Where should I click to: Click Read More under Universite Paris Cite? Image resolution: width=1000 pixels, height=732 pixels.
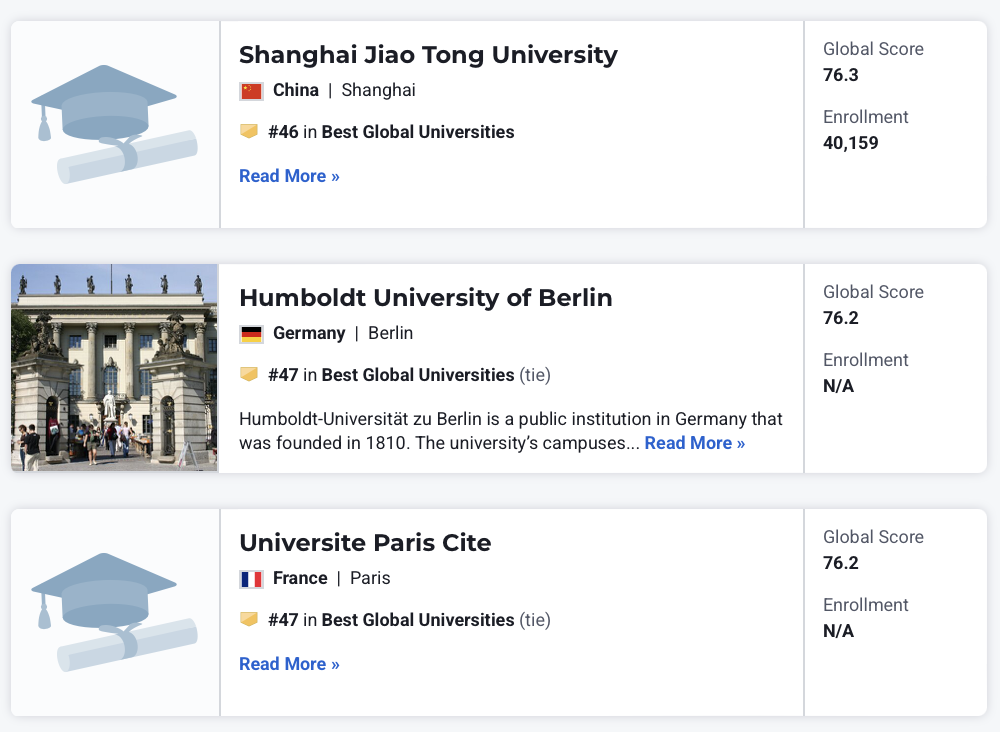(289, 664)
